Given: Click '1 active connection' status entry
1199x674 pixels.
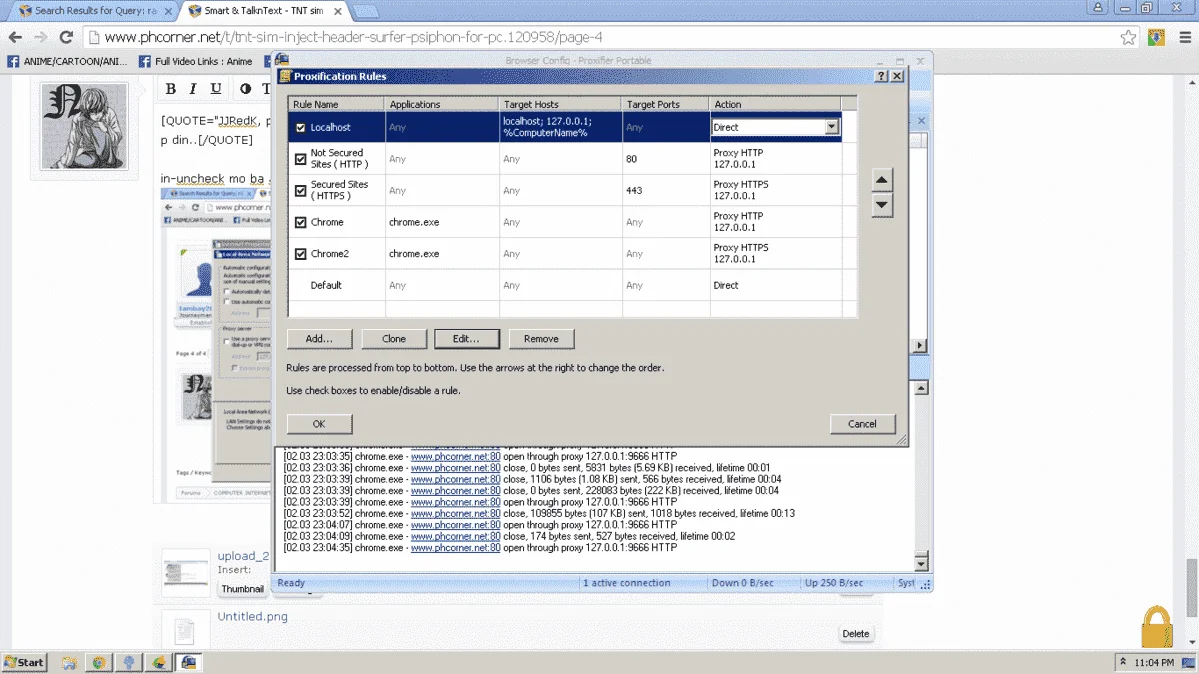Looking at the screenshot, I should 626,583.
